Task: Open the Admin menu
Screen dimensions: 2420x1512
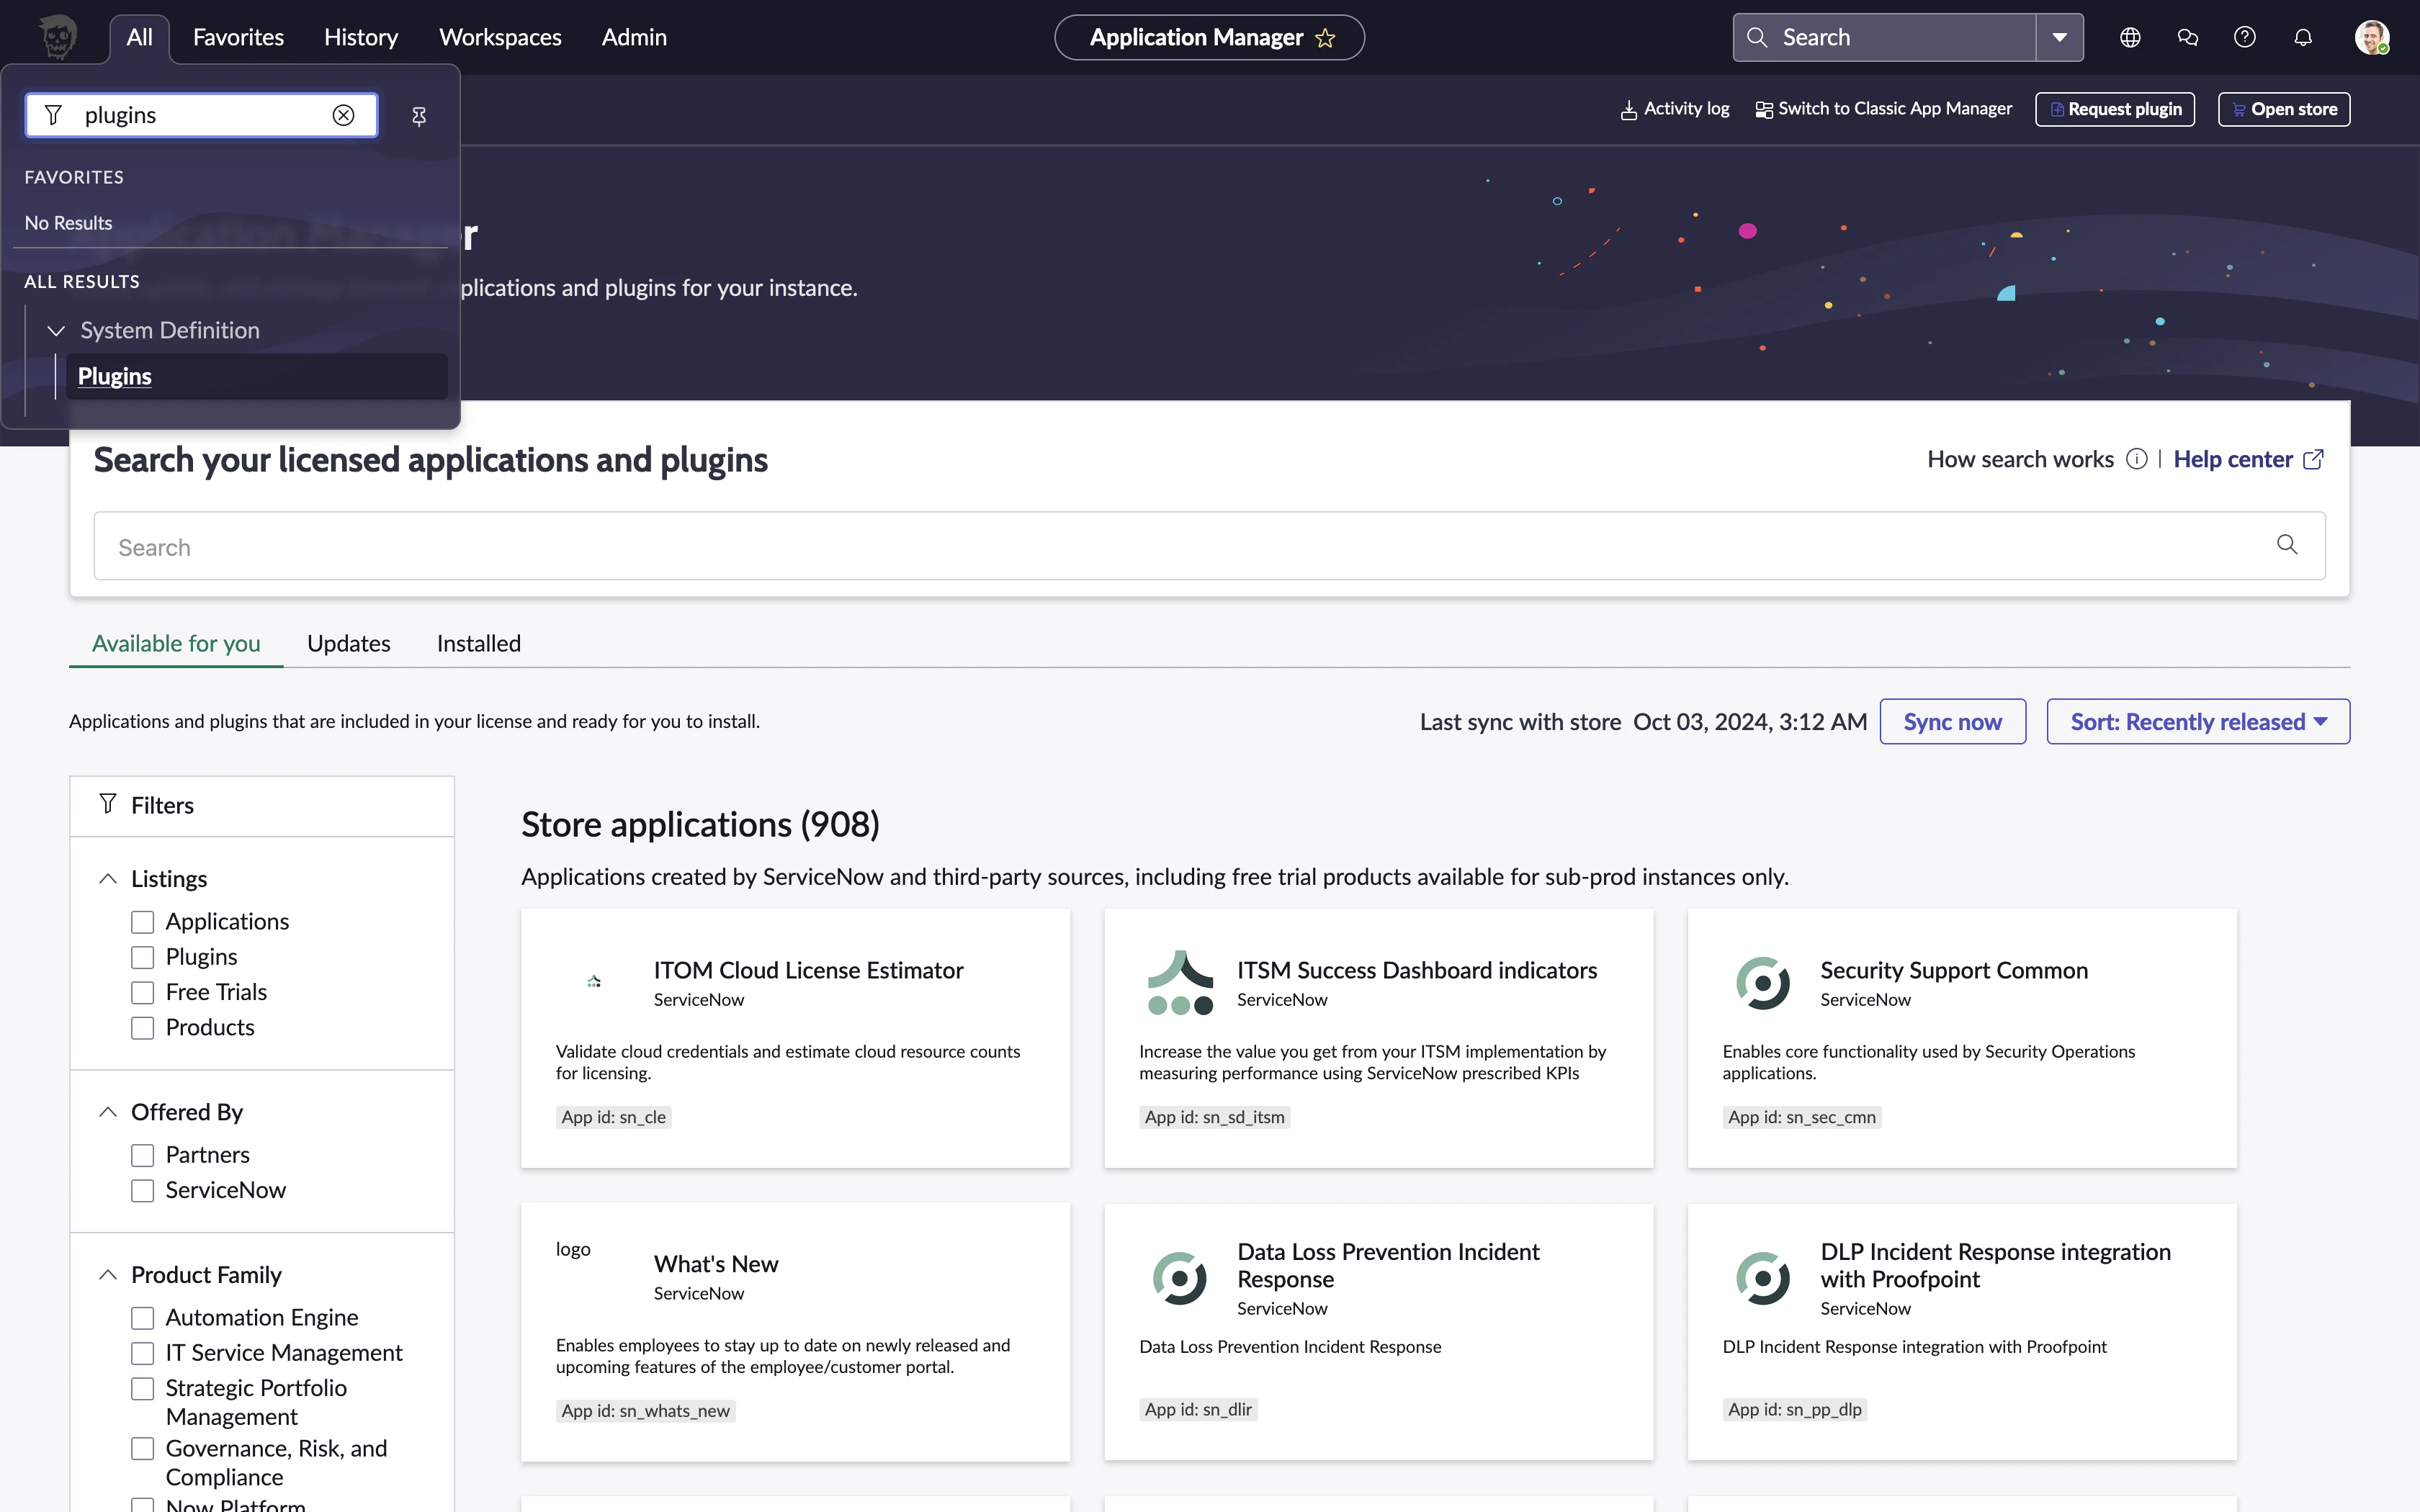Action: pyautogui.click(x=634, y=38)
